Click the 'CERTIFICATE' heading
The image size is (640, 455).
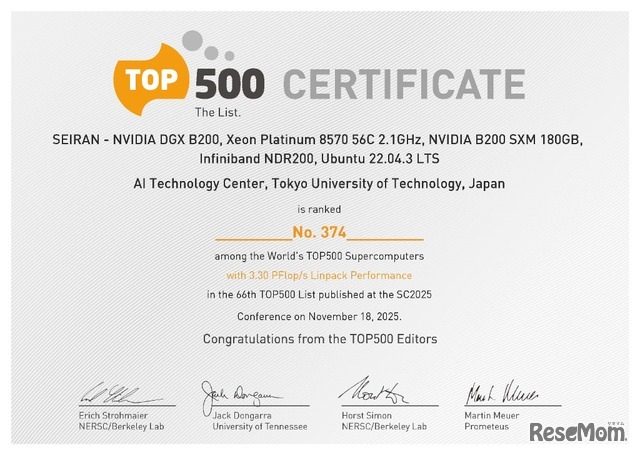tap(404, 84)
